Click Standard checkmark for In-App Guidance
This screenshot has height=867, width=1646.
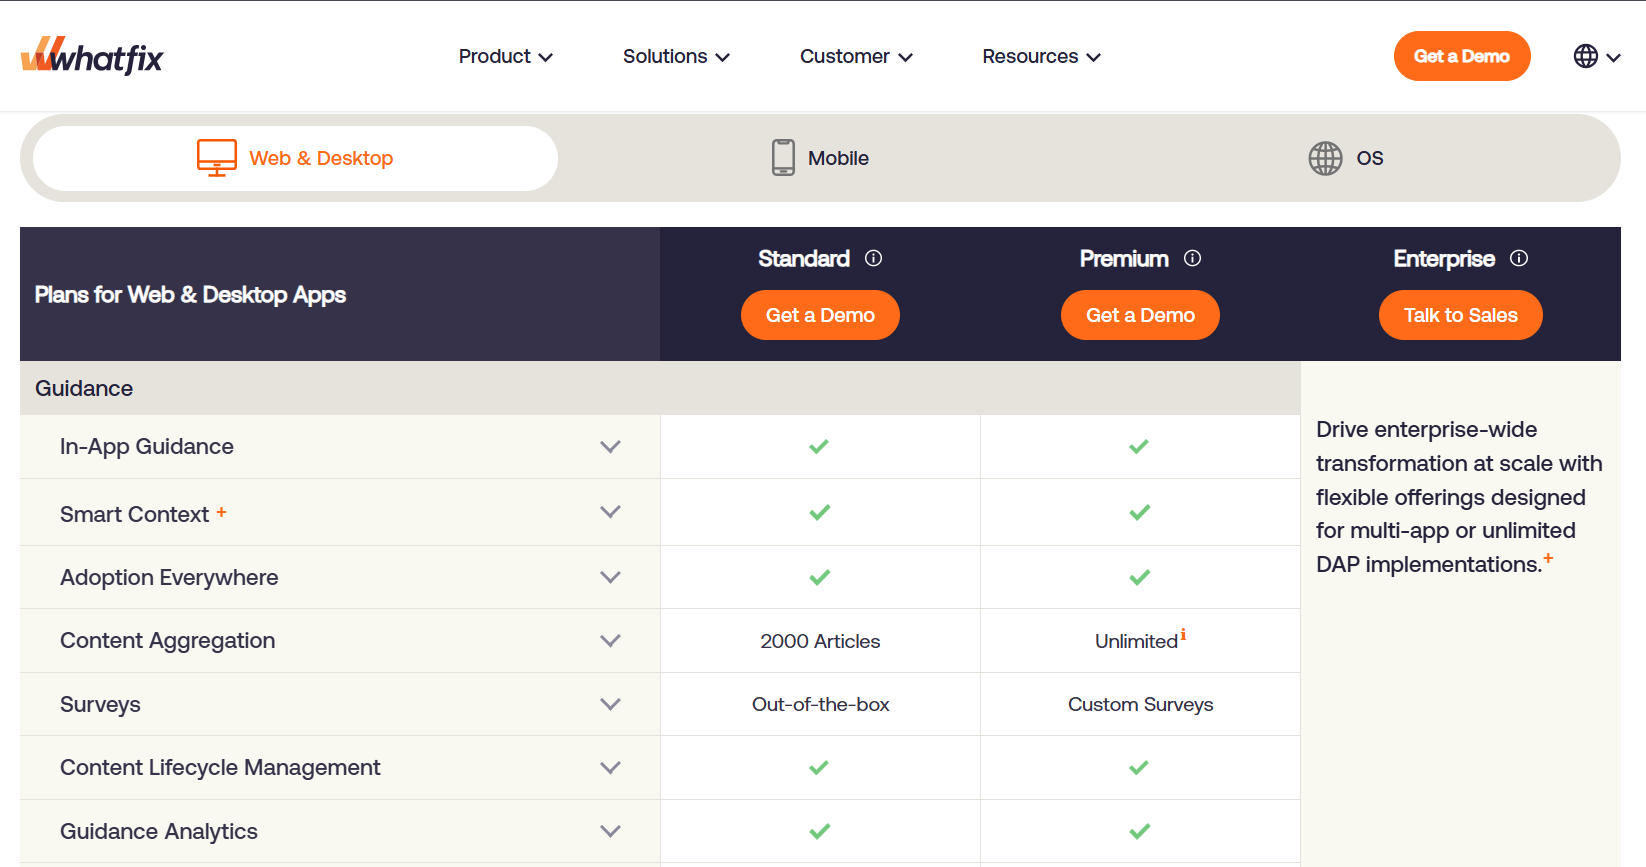pos(819,446)
